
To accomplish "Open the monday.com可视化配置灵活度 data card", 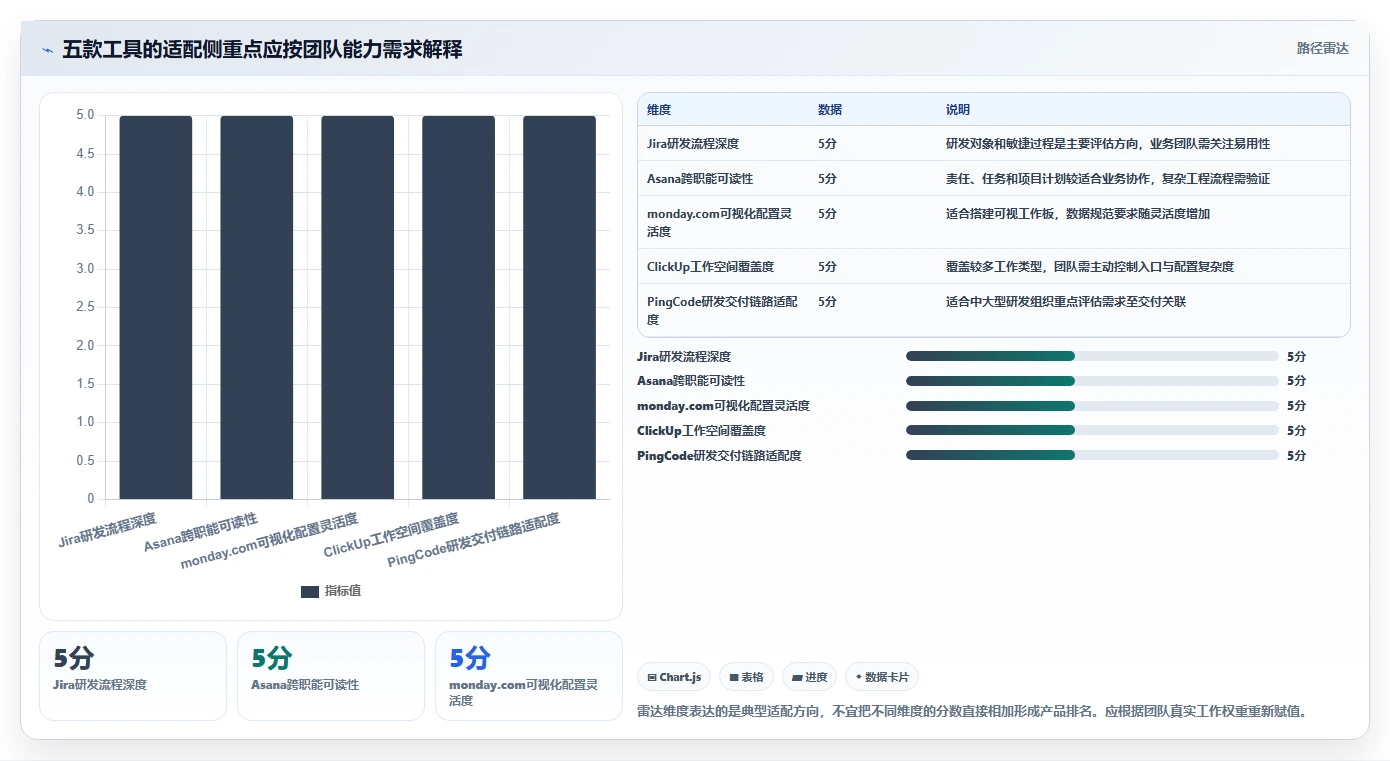I will click(529, 676).
